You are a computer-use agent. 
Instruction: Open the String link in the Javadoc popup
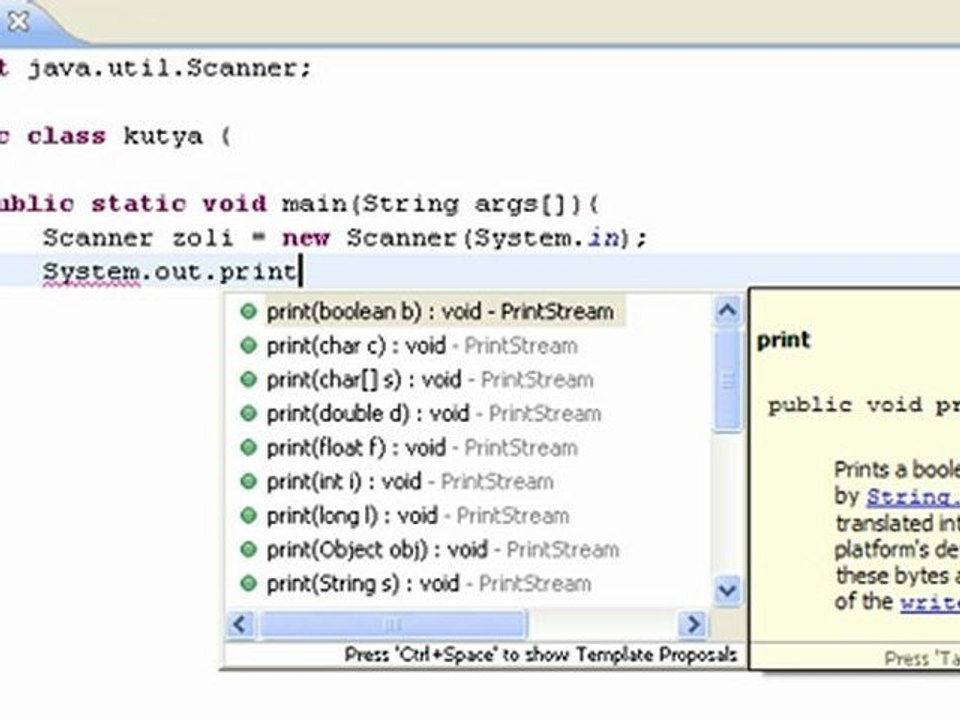[x=912, y=497]
